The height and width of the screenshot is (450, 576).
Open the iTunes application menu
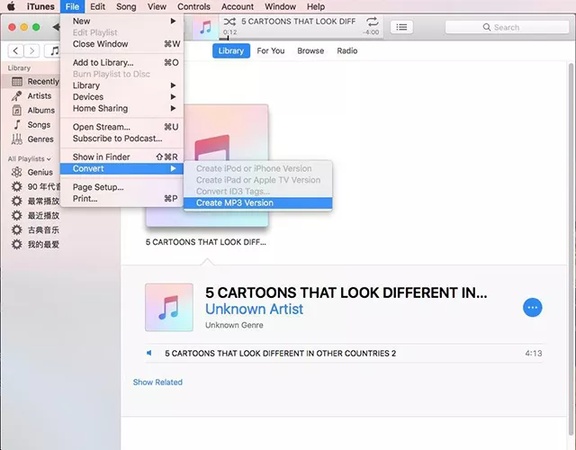(40, 7)
